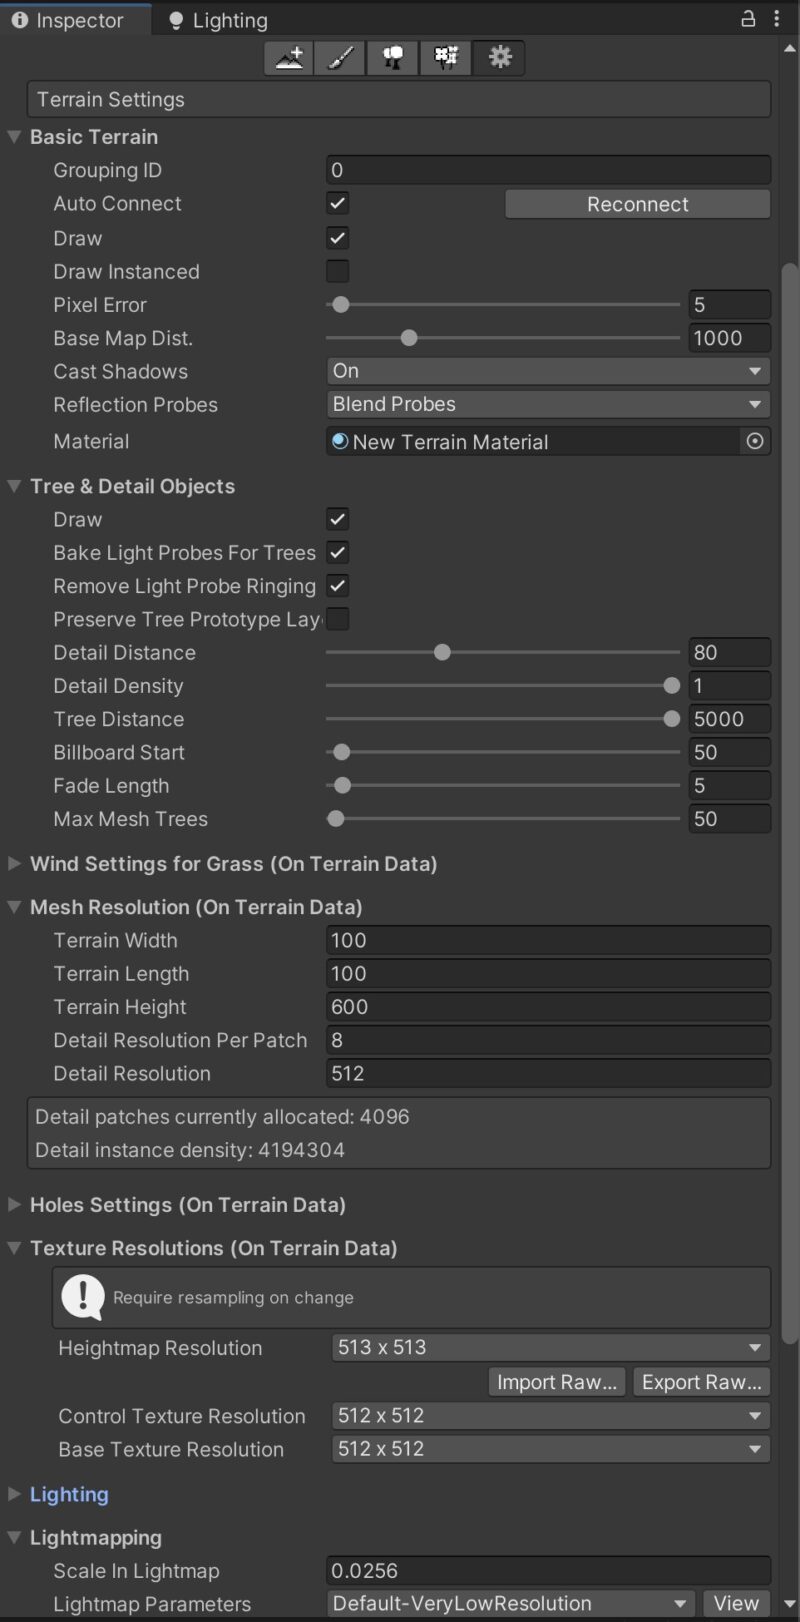Click the Grouping ID input field
This screenshot has height=1622, width=800.
[x=548, y=170]
